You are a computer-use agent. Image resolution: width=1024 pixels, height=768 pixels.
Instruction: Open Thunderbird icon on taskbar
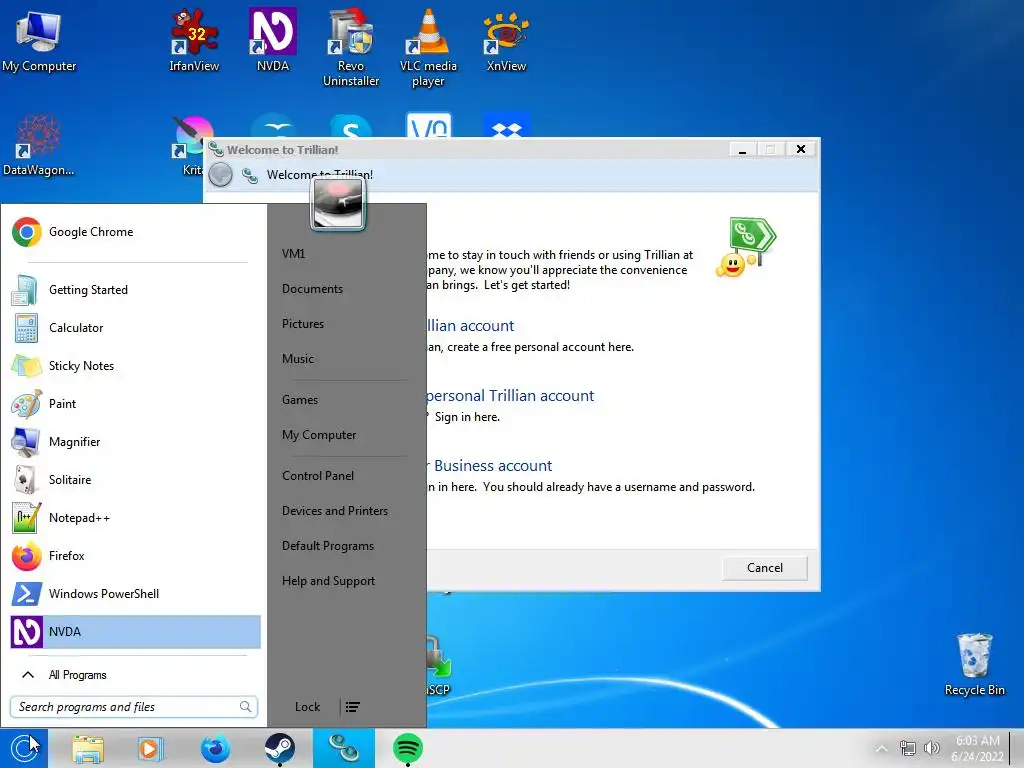point(215,748)
